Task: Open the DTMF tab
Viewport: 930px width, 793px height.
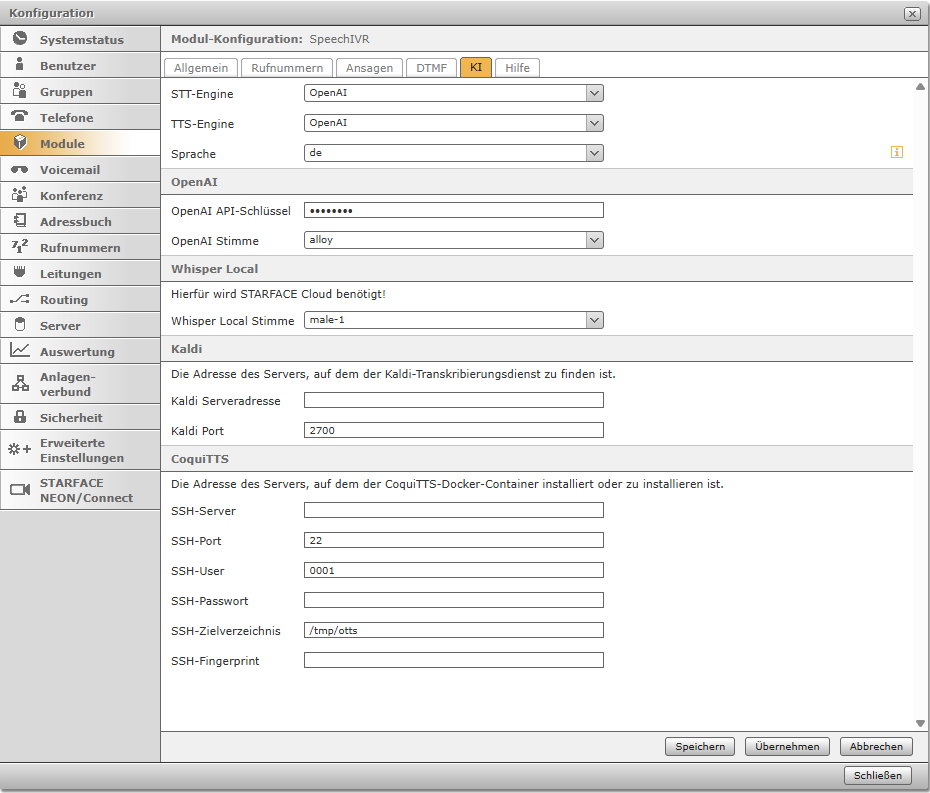Action: 432,68
